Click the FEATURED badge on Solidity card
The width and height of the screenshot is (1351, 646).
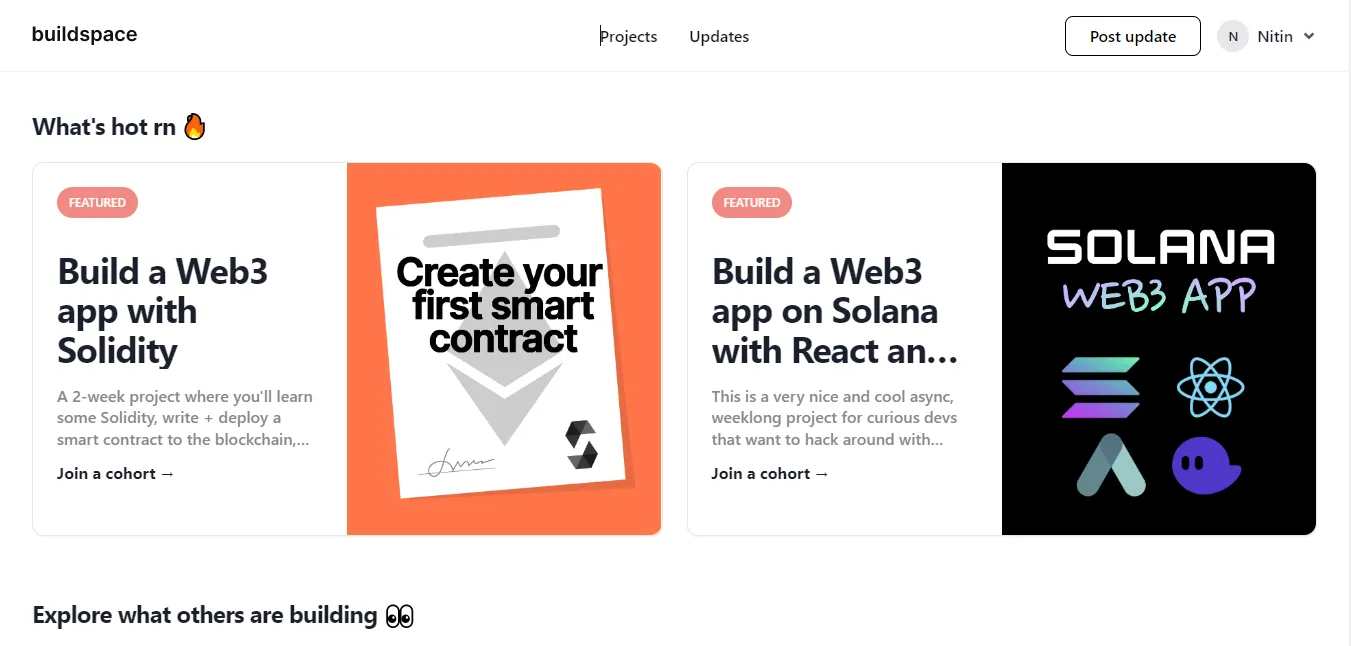tap(97, 203)
